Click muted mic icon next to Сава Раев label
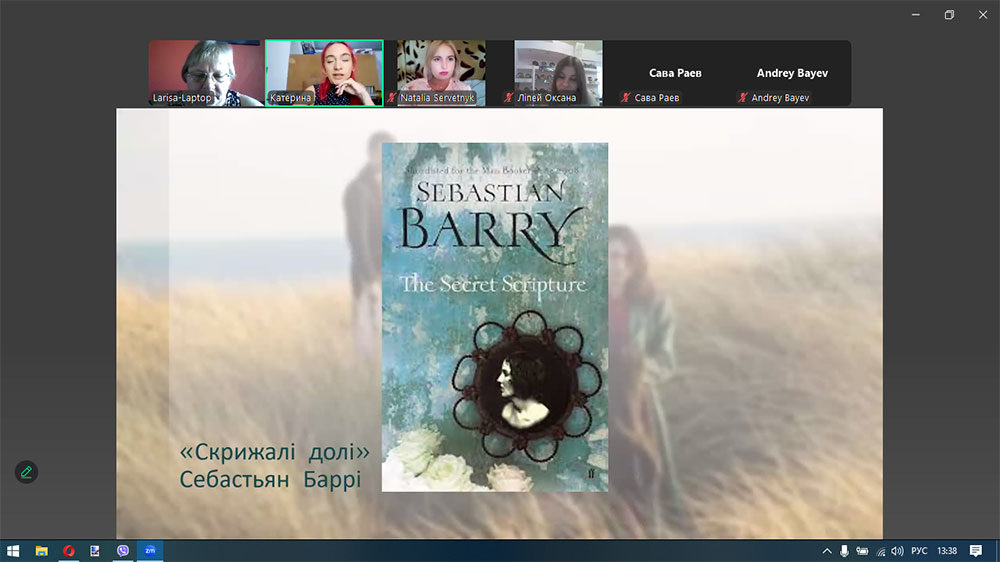 [x=626, y=98]
